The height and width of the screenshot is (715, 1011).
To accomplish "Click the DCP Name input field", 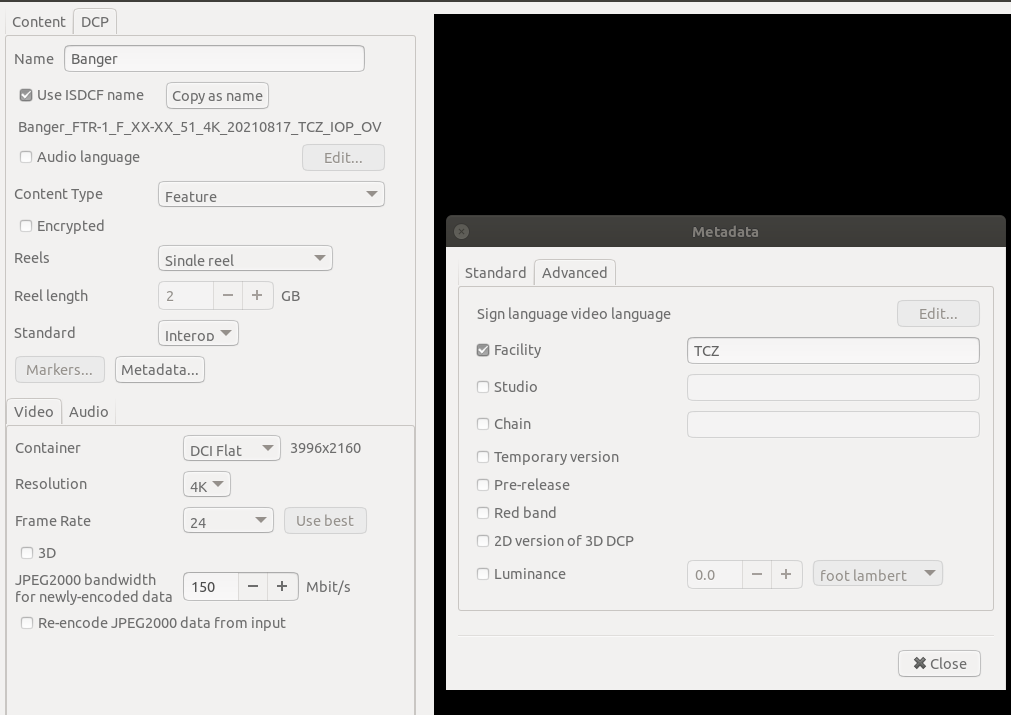I will coord(214,59).
